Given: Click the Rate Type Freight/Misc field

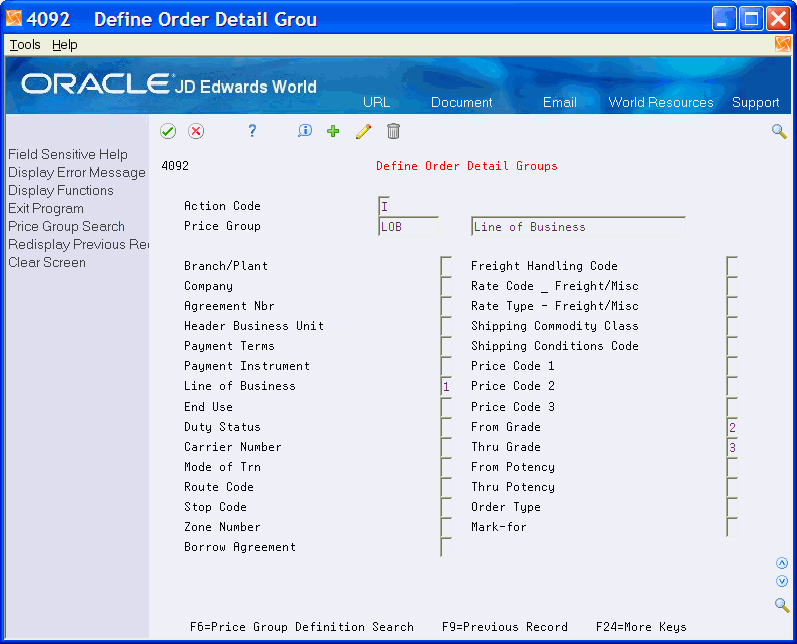Looking at the screenshot, I should click(732, 306).
